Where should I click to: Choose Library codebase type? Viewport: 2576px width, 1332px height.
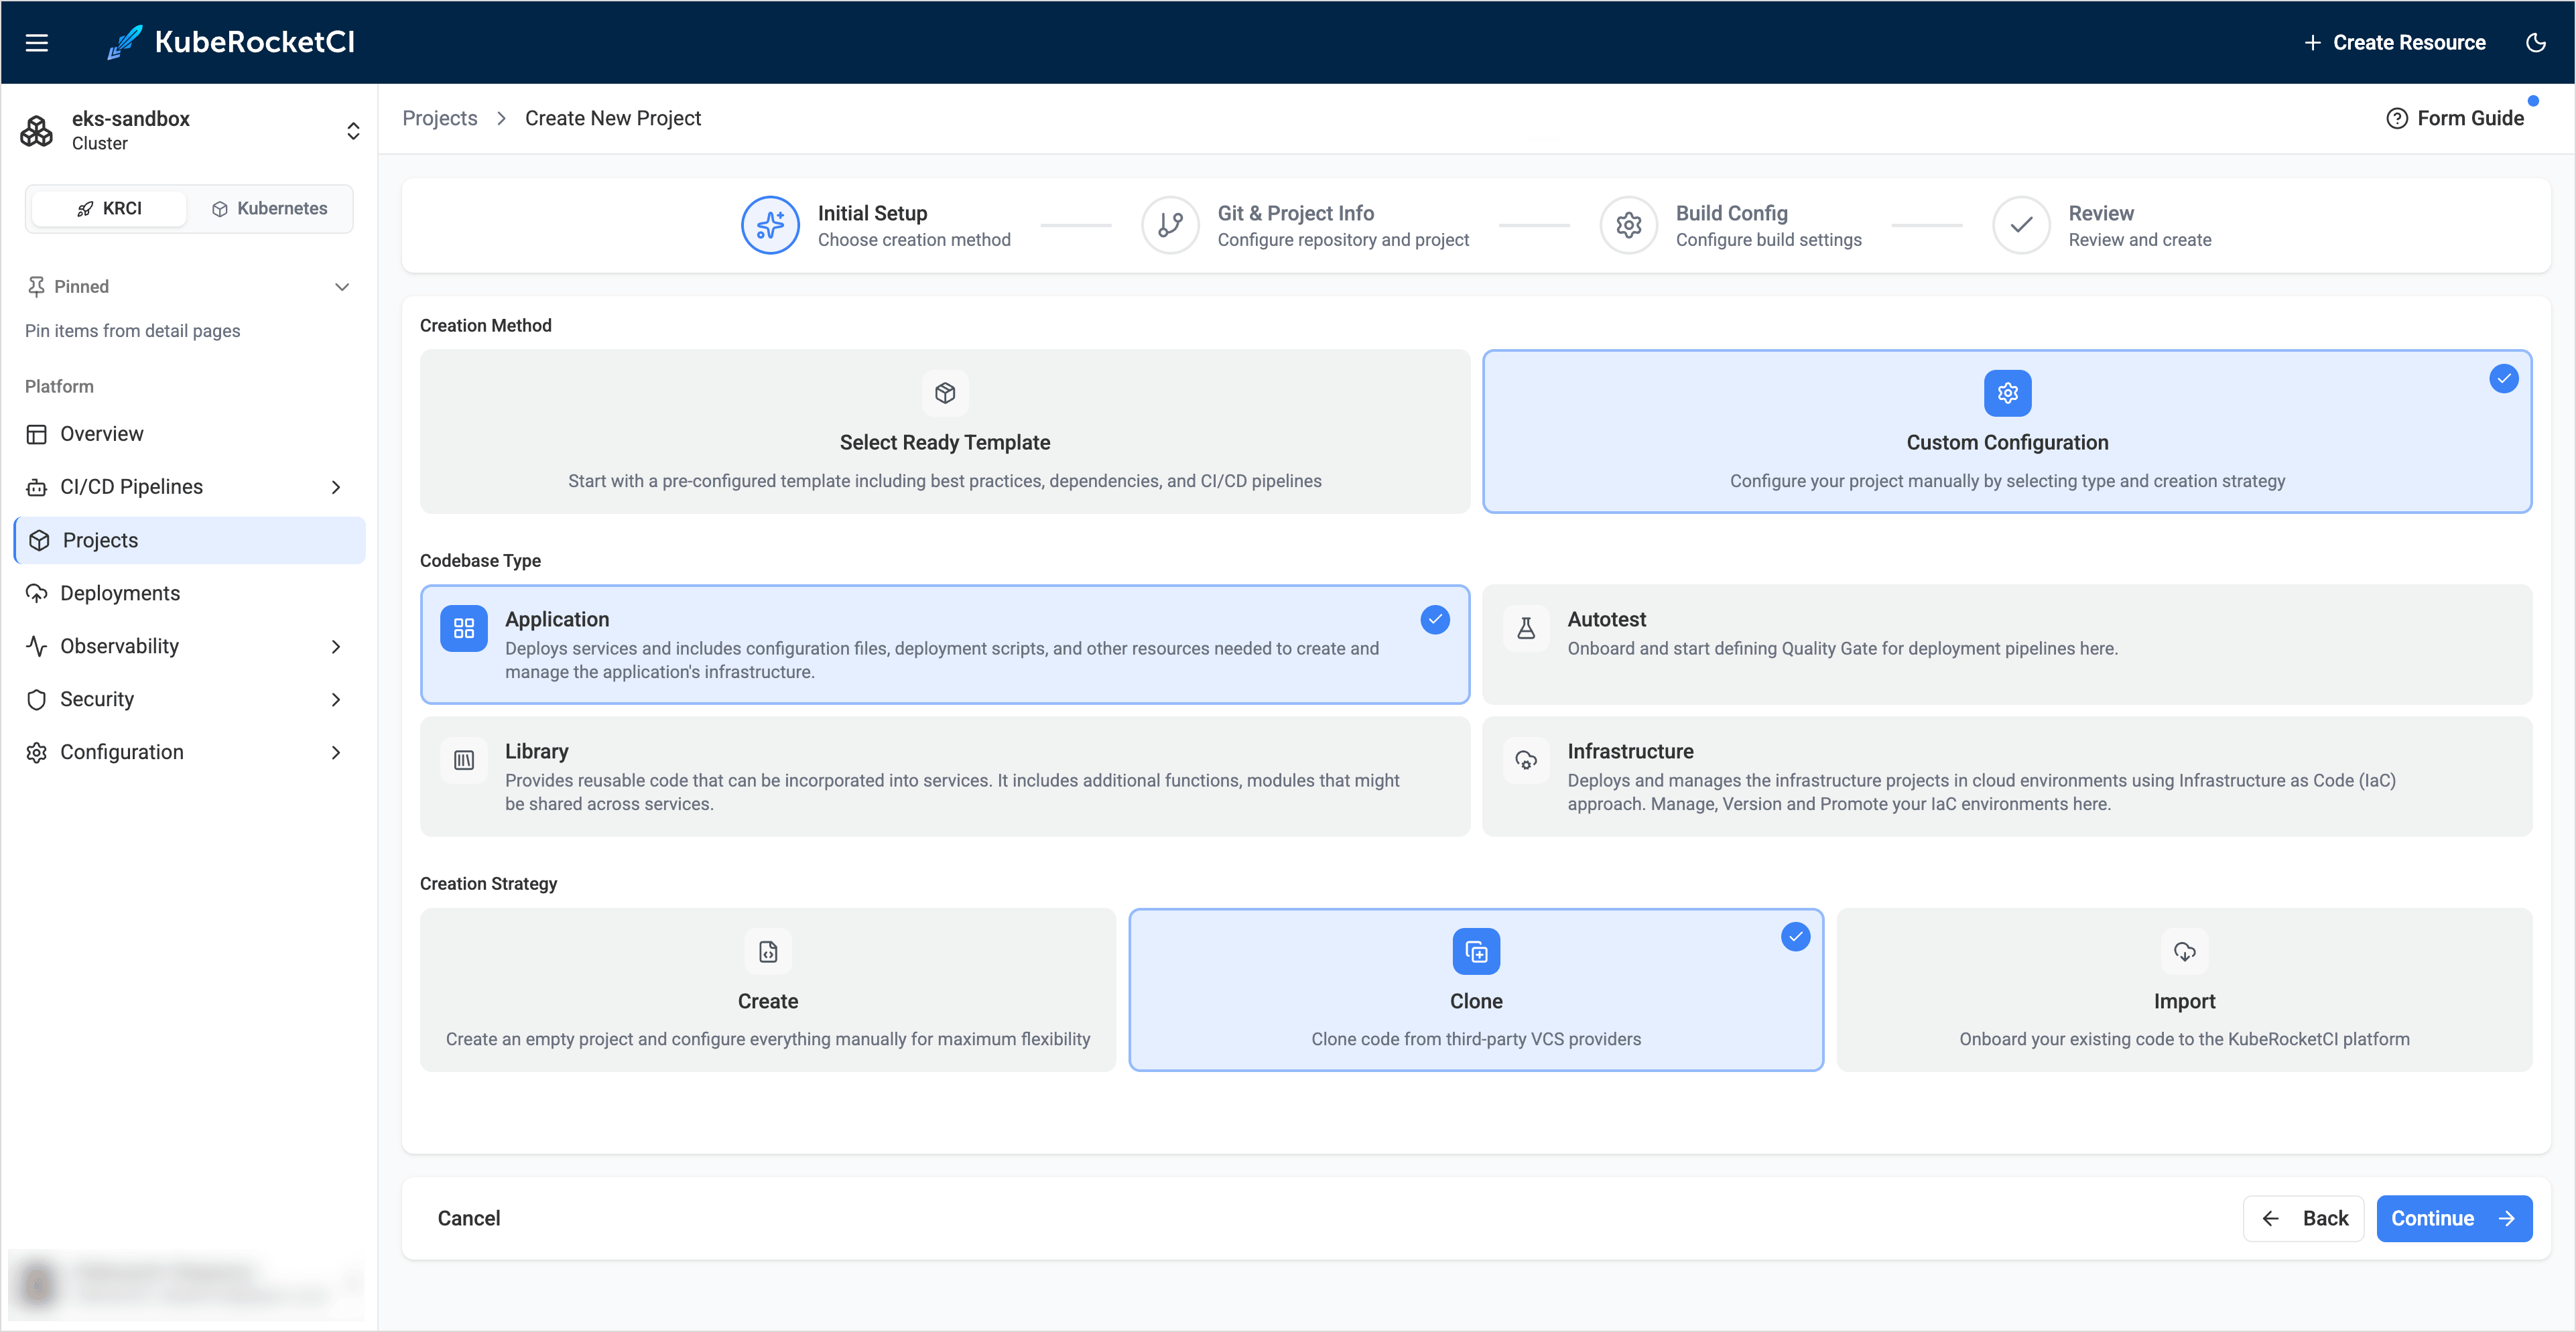click(x=945, y=776)
